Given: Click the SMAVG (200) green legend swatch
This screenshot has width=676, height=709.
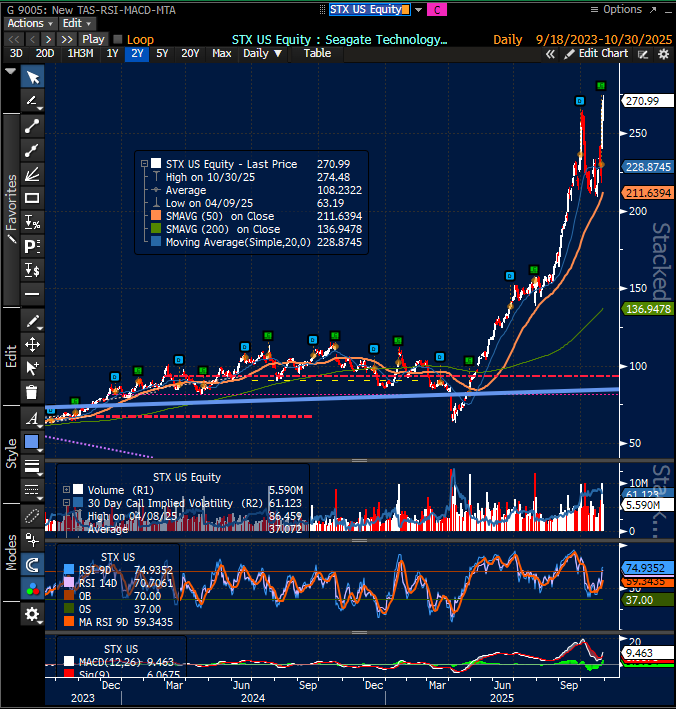Looking at the screenshot, I should [156, 229].
